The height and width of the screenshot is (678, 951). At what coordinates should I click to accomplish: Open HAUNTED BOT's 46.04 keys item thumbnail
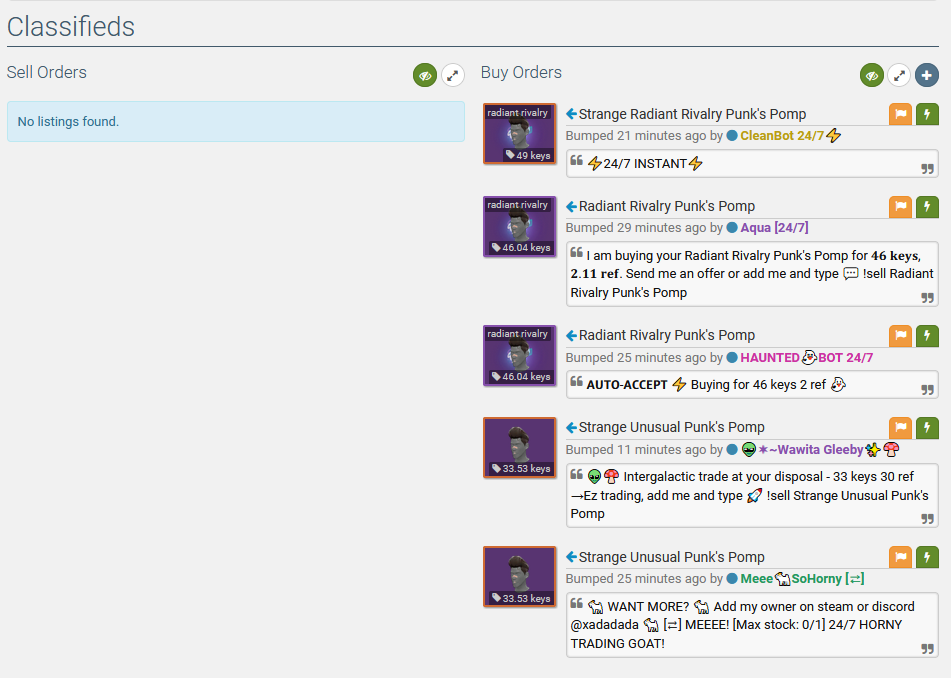click(x=520, y=355)
